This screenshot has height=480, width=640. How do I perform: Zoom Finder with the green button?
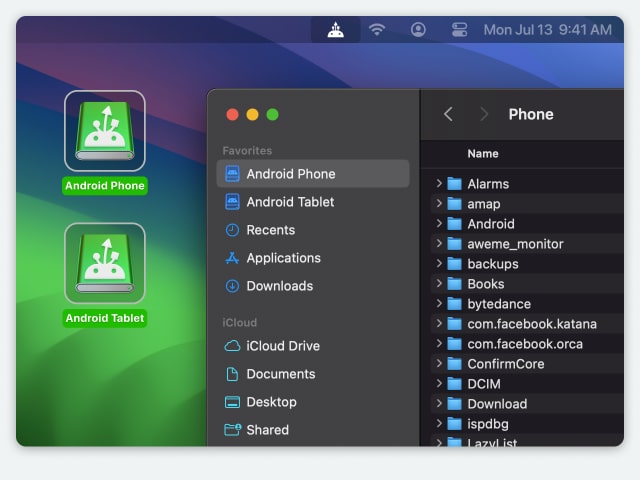tap(272, 115)
